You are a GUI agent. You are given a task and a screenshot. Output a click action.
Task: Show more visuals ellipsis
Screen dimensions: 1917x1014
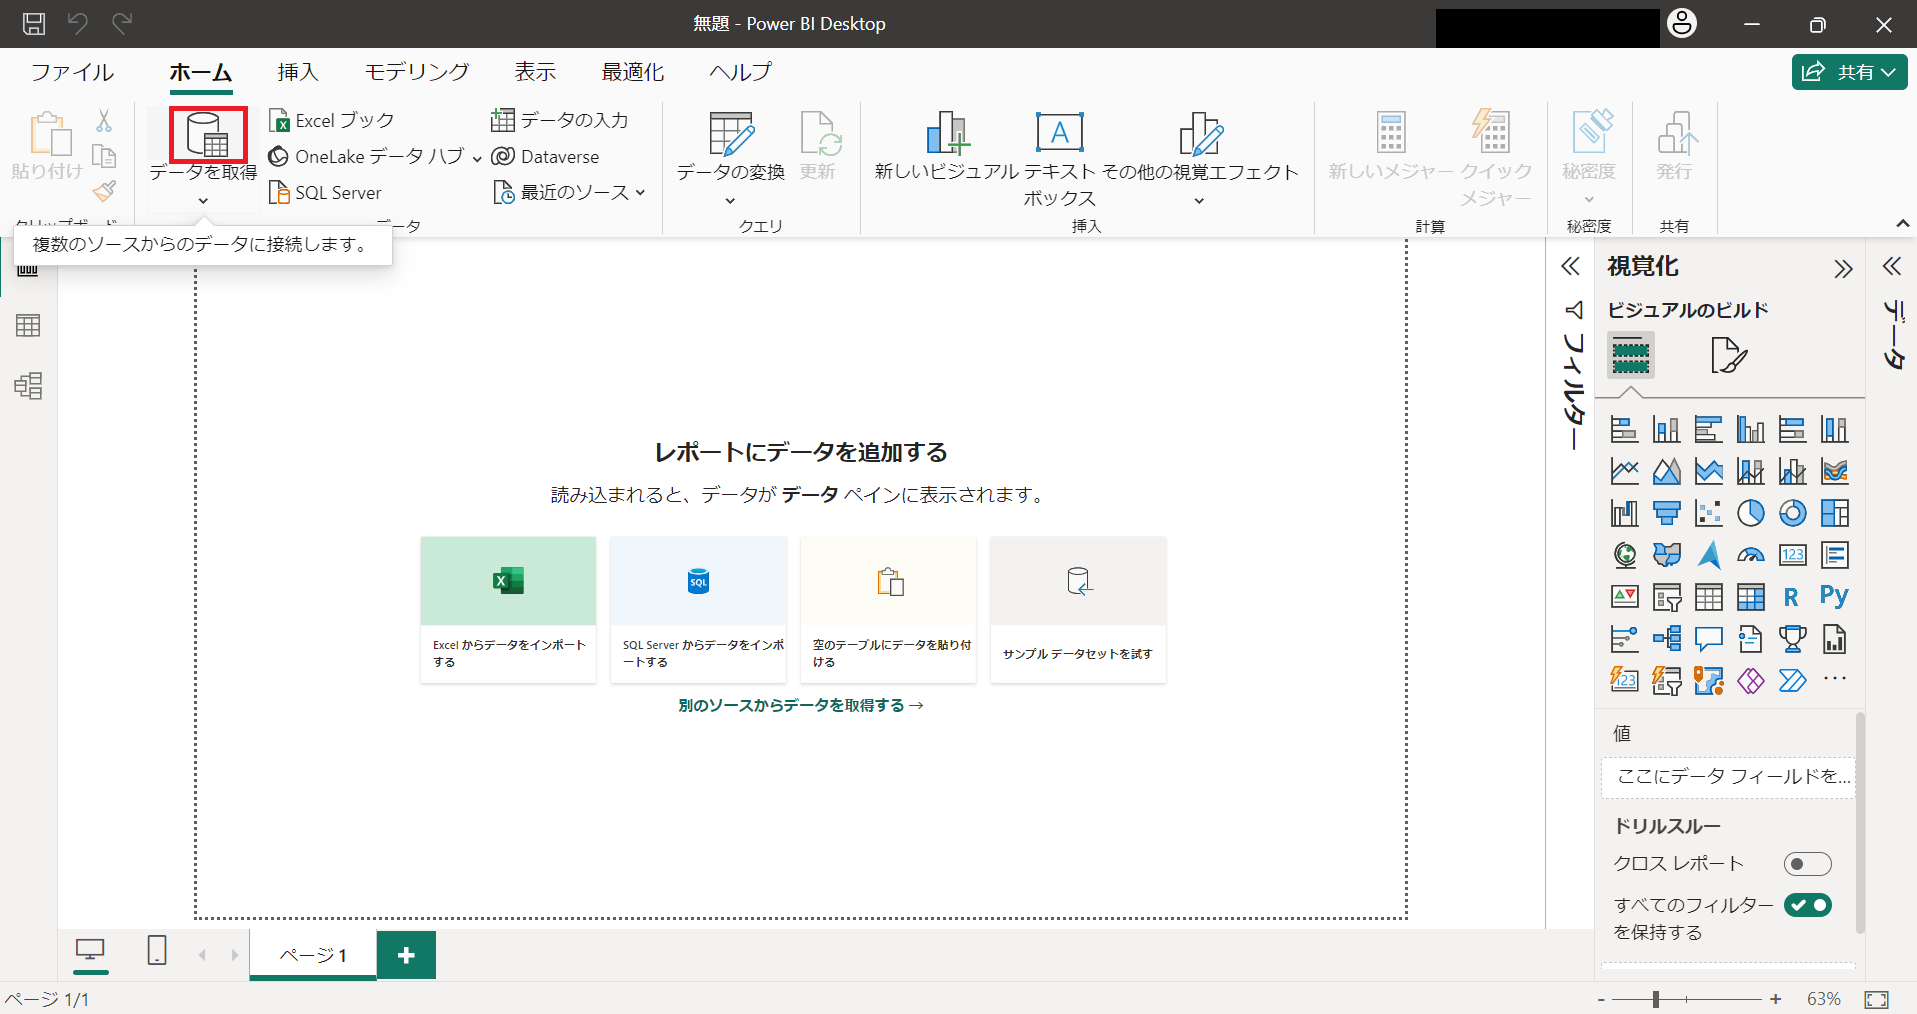click(x=1834, y=679)
